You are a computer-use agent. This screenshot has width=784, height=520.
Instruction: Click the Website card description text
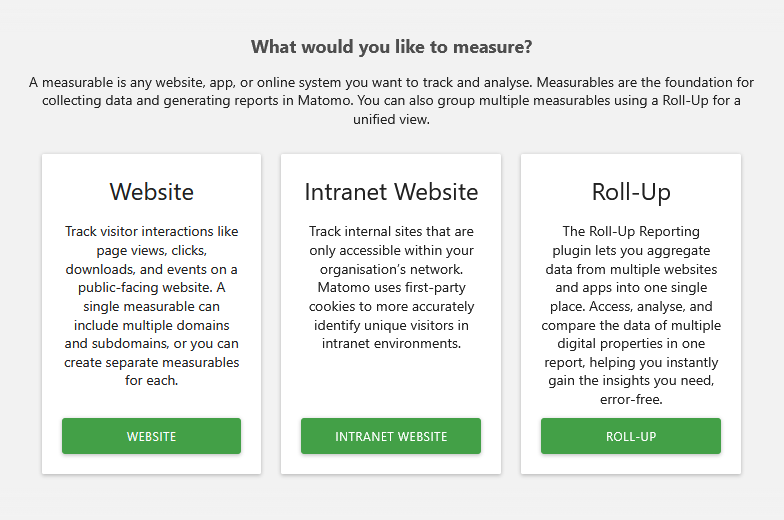click(151, 305)
